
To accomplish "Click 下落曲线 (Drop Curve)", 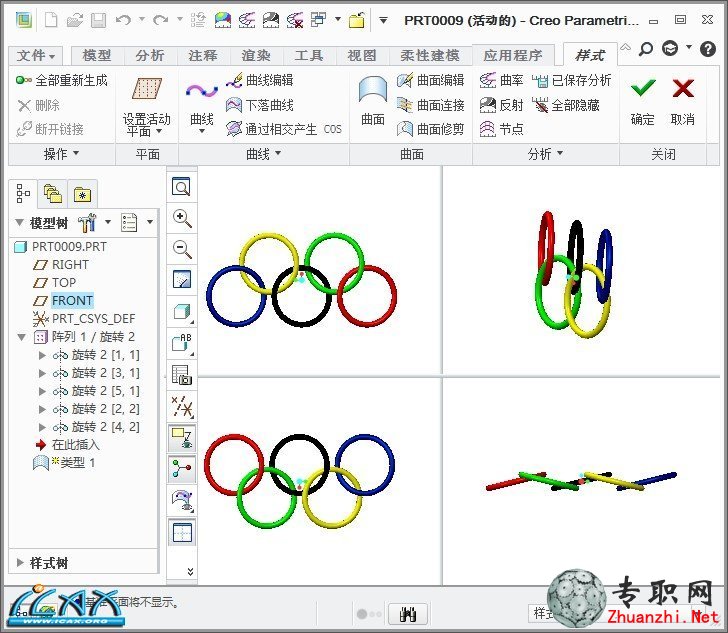I will pyautogui.click(x=260, y=105).
